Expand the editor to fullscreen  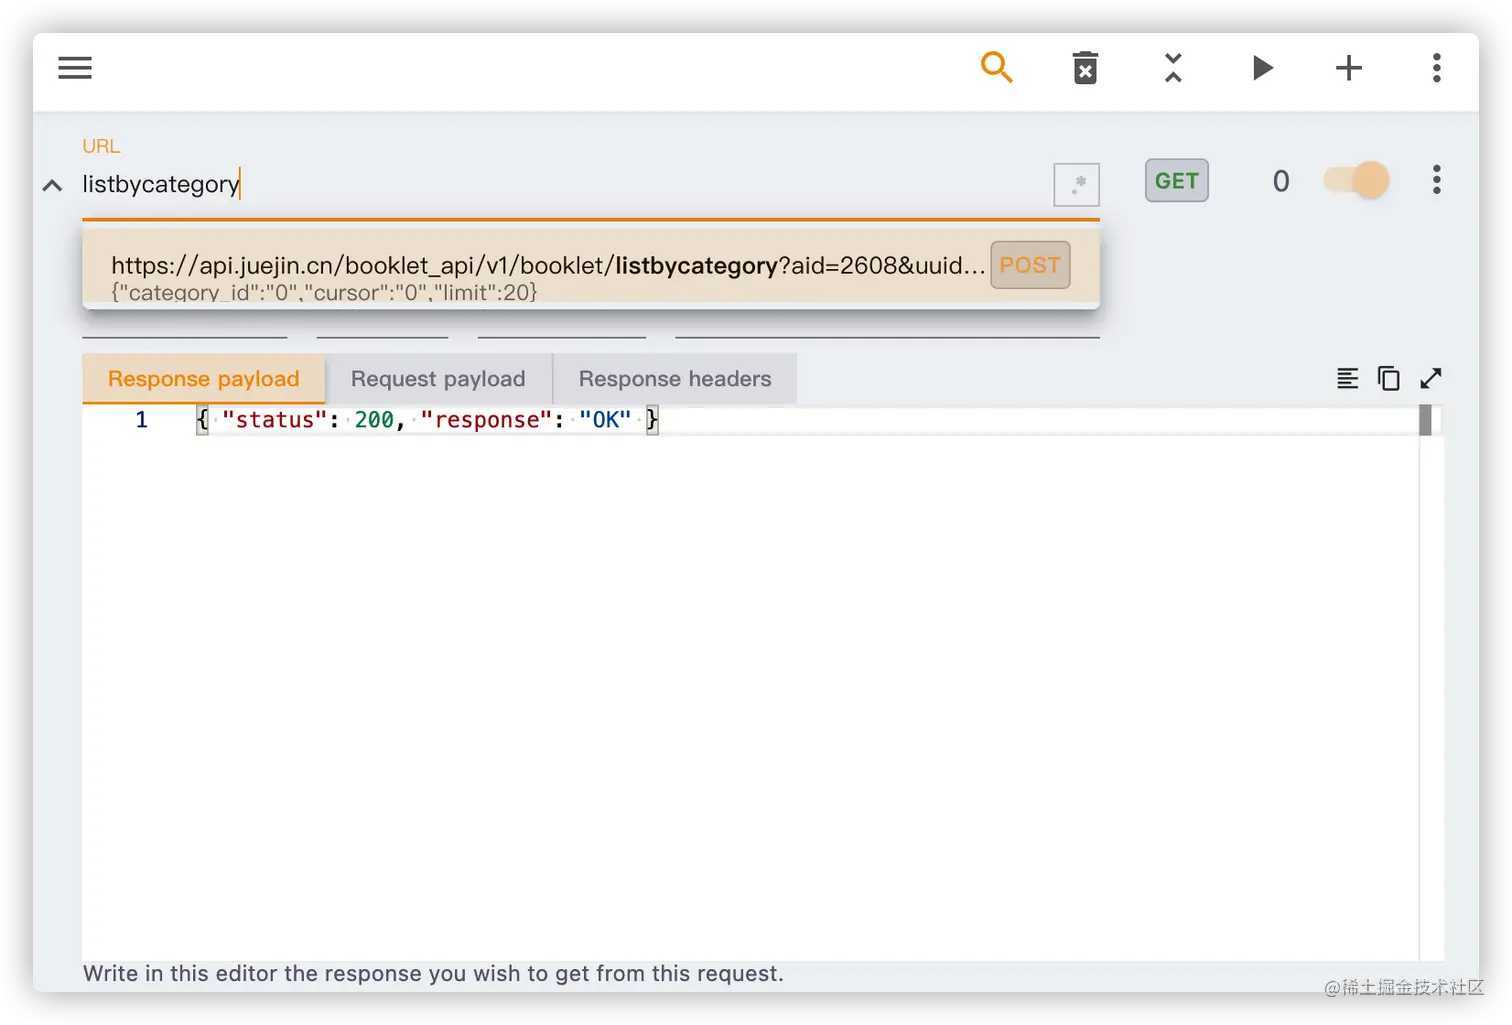click(1431, 378)
